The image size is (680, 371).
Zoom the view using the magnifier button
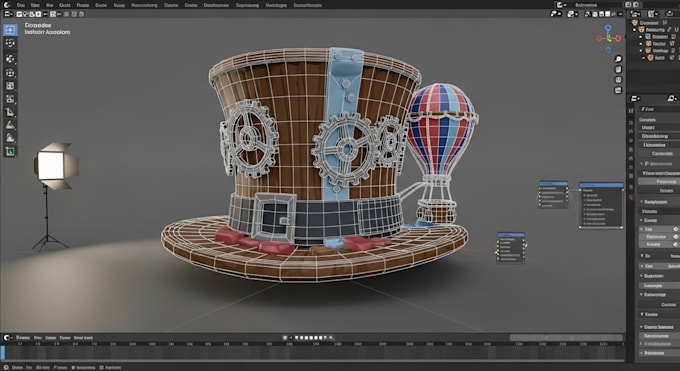coord(618,59)
